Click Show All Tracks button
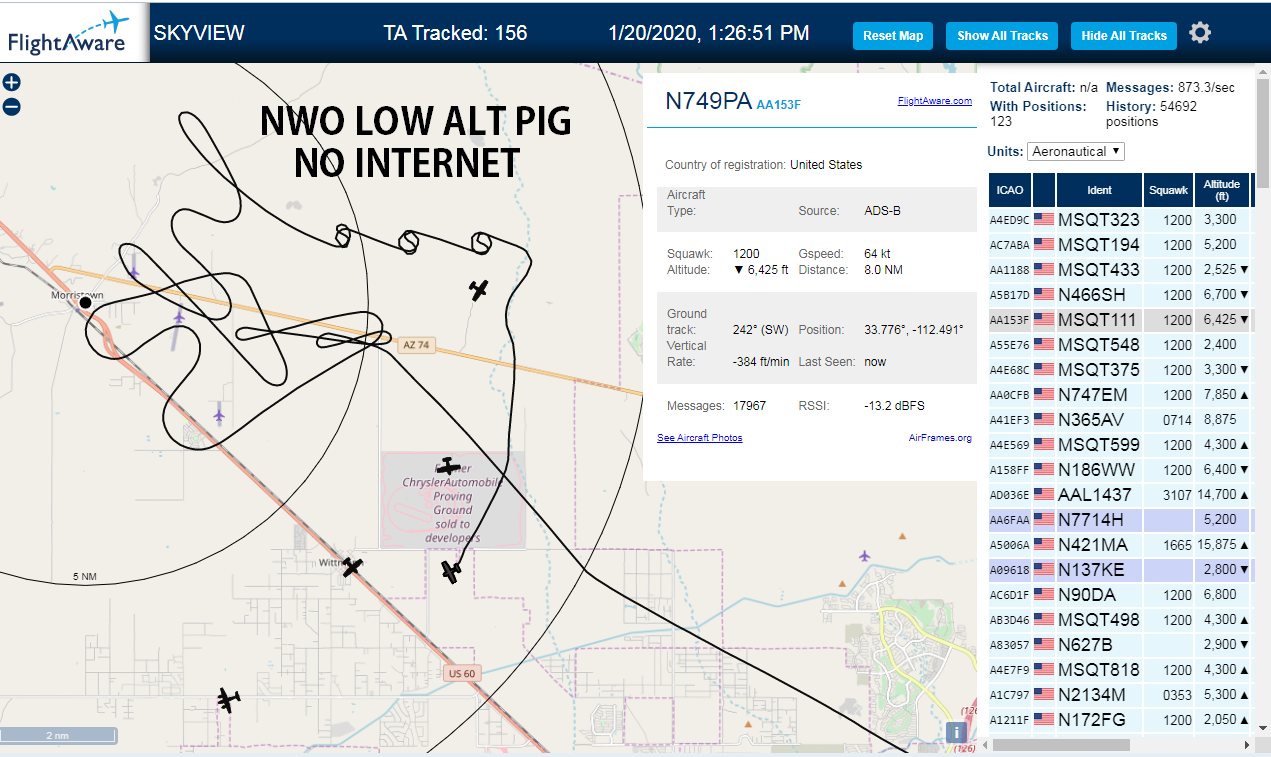 coord(1002,35)
